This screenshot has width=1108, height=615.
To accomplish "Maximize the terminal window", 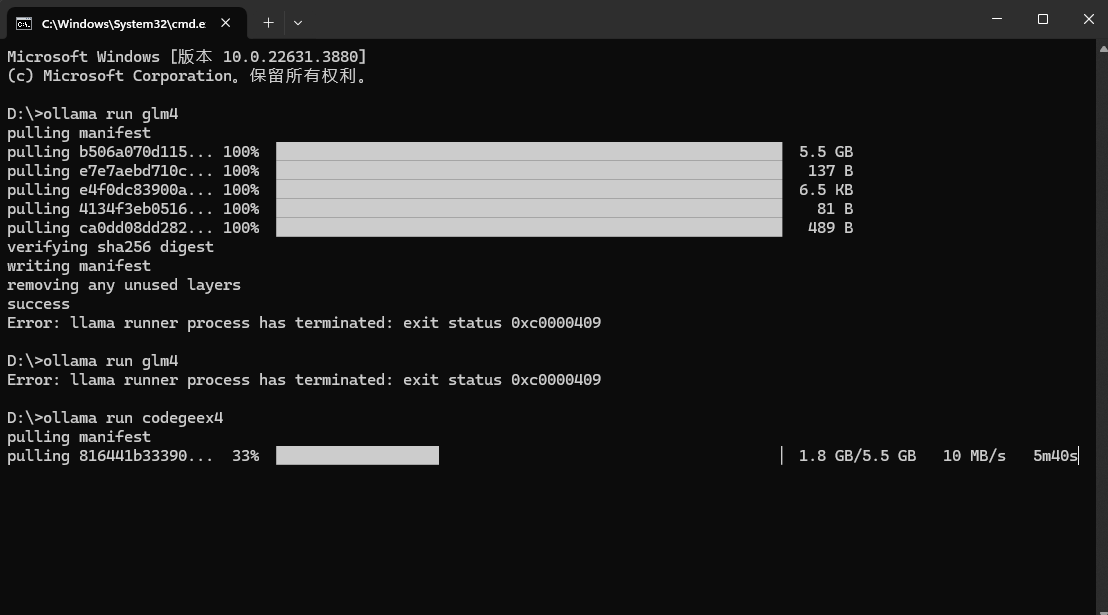I will coord(1043,19).
